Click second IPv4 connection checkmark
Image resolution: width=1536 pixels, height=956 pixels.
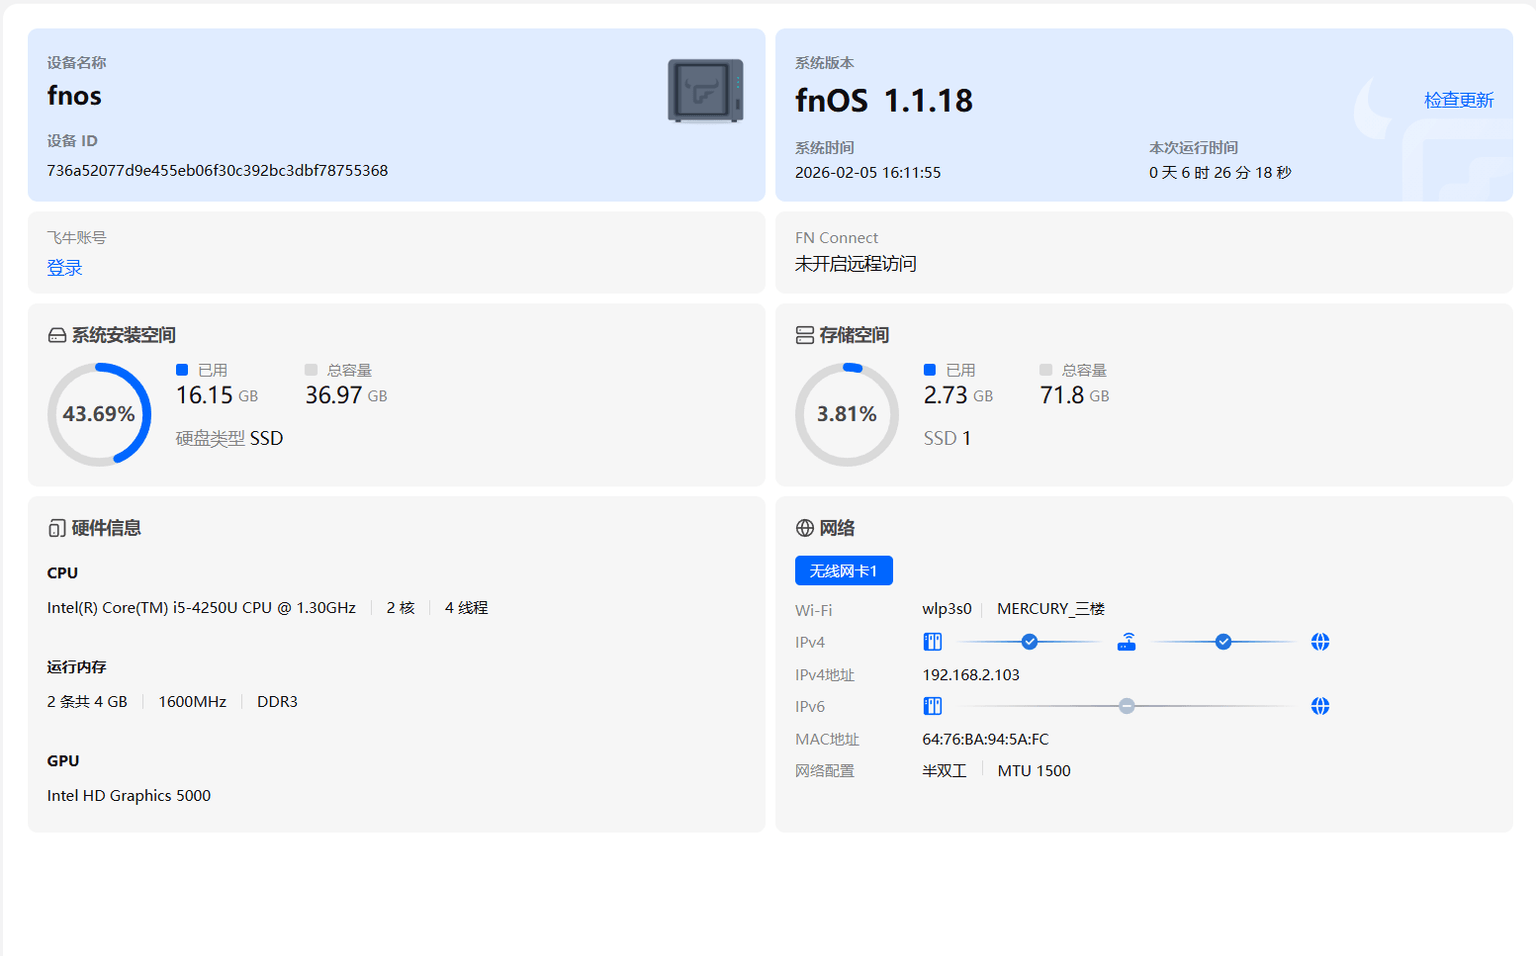[1223, 642]
